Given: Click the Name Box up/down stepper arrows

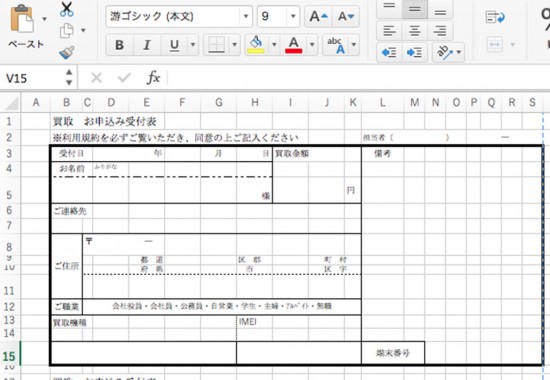Looking at the screenshot, I should [69, 77].
